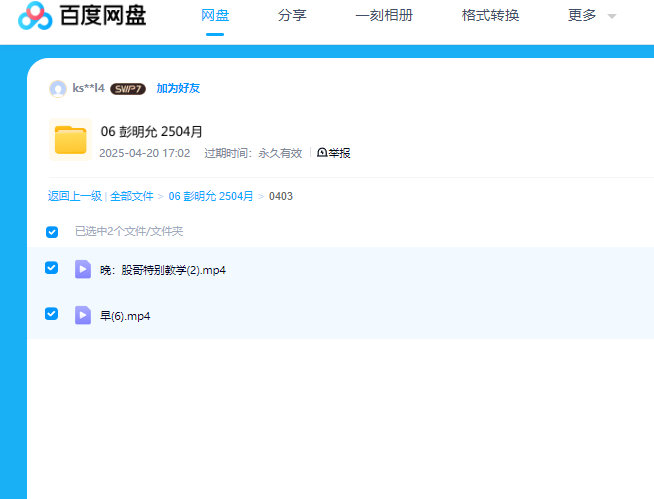The height and width of the screenshot is (499, 654).
Task: Open the 一刻相册 tab
Action: coord(384,16)
